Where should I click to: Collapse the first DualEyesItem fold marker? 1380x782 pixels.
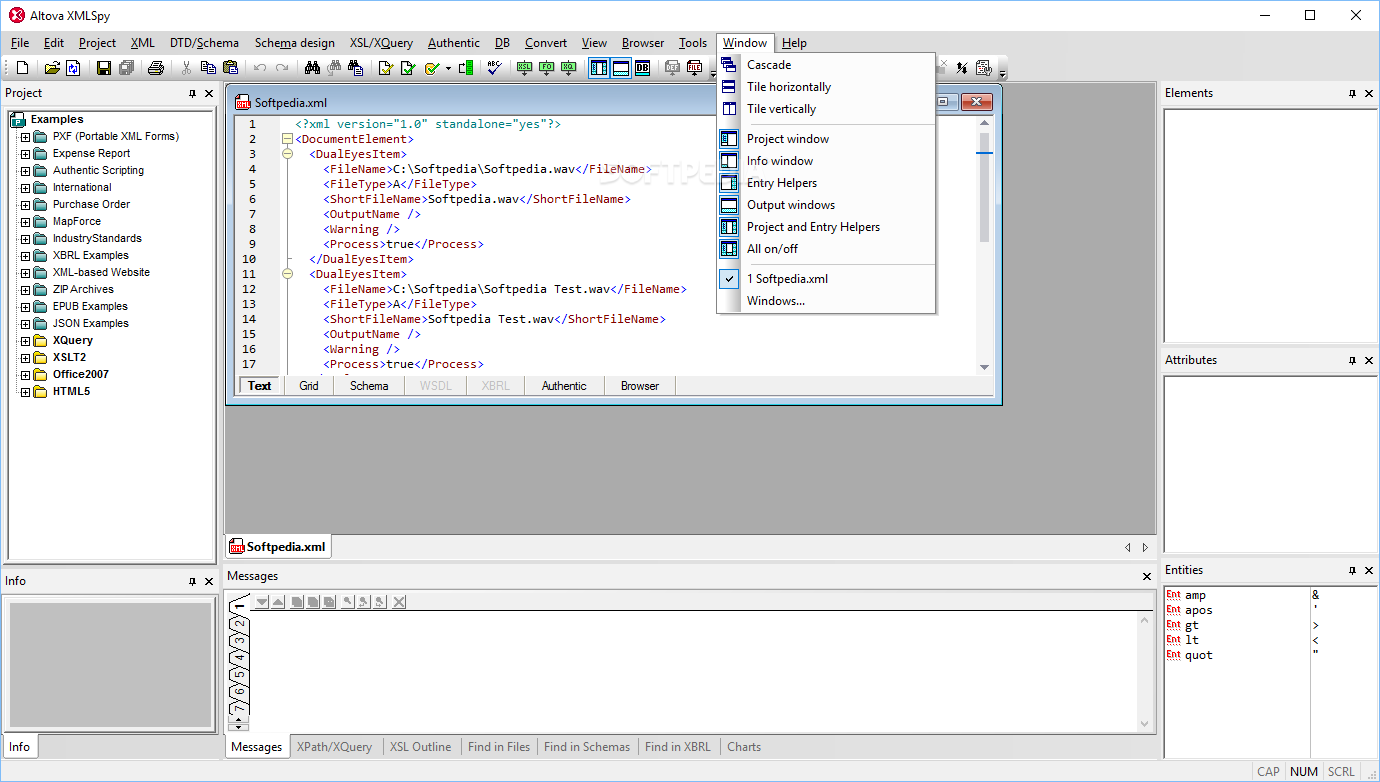click(x=288, y=154)
